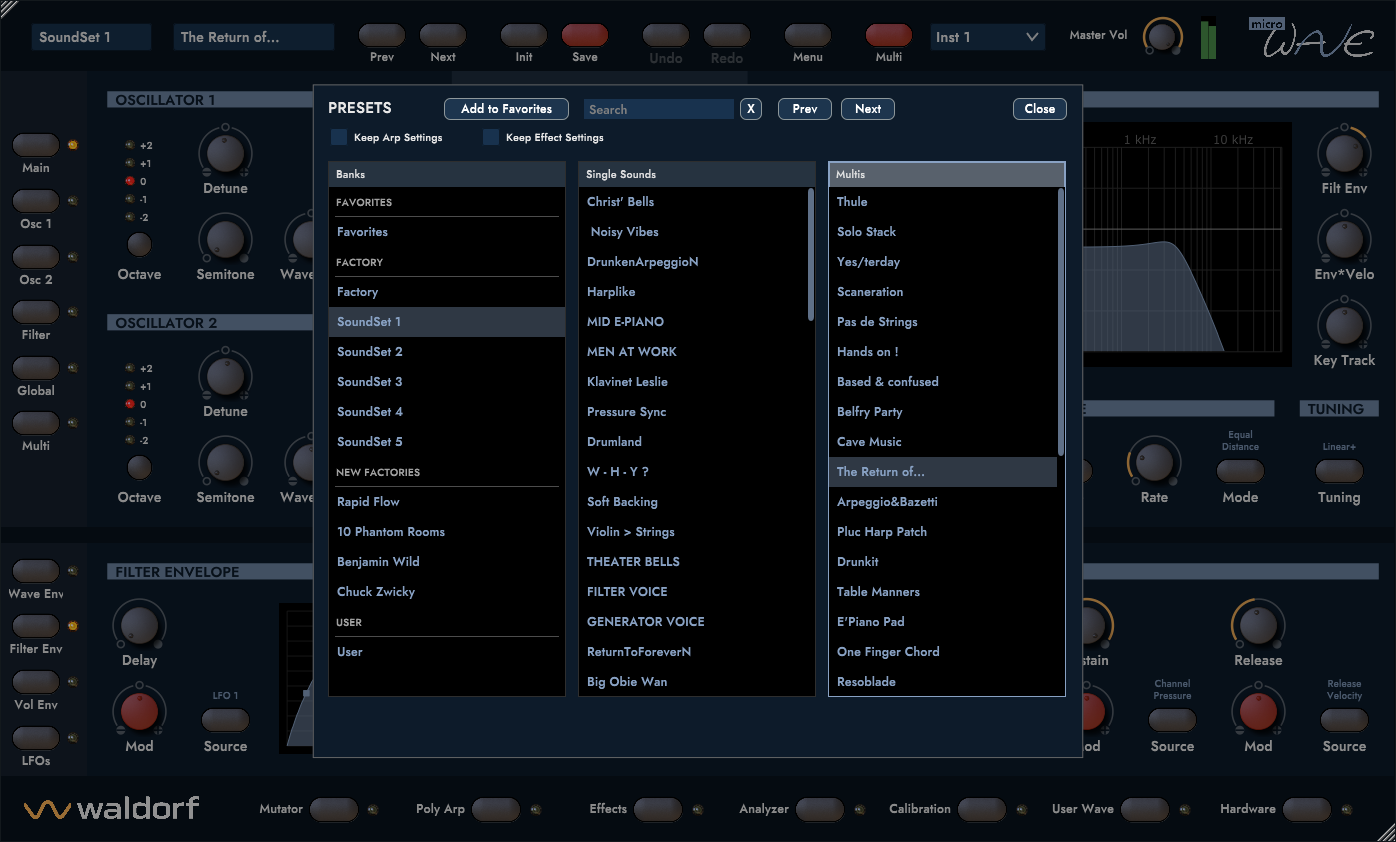Select the THEATER BELLS single sound
1396x842 pixels.
tap(693, 562)
